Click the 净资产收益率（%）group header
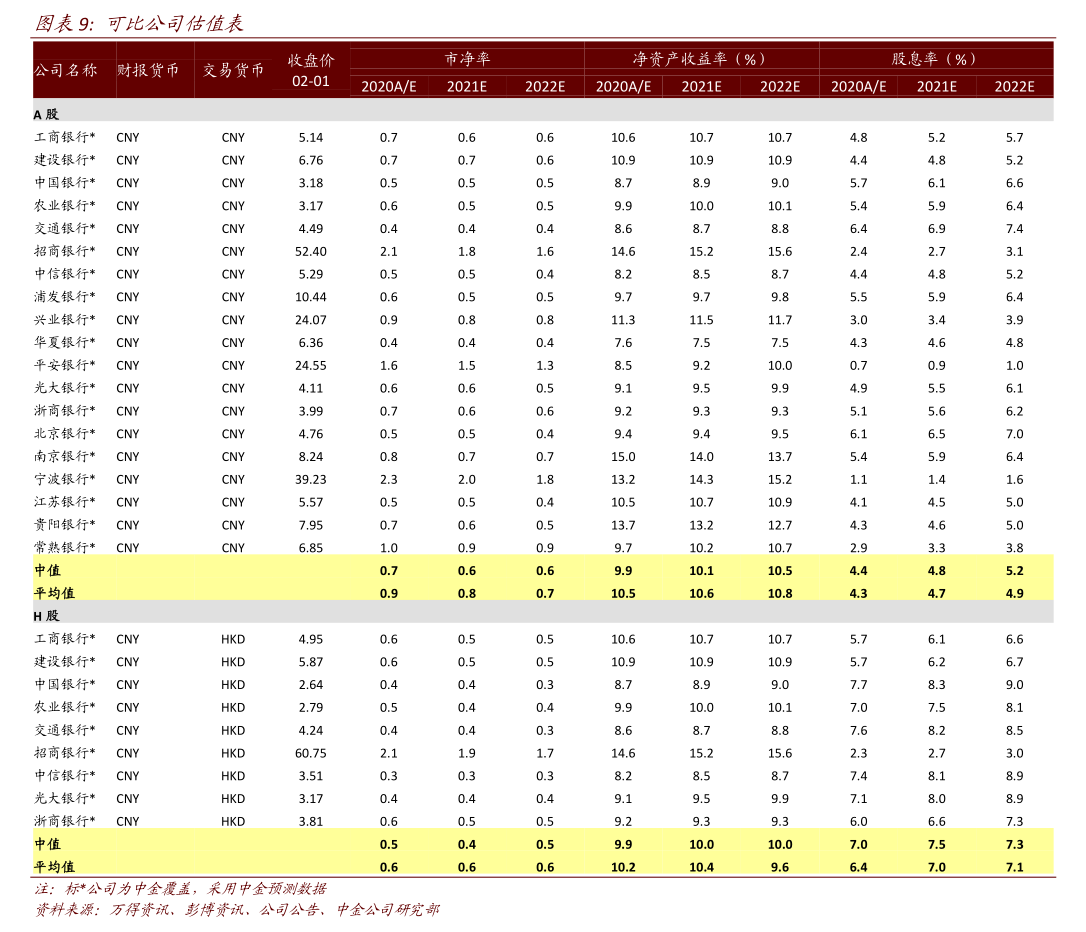The image size is (1086, 932). [700, 59]
